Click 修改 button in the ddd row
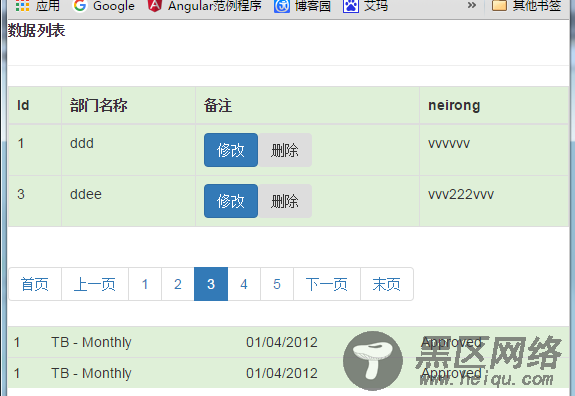This screenshot has width=575, height=396. pyautogui.click(x=231, y=150)
